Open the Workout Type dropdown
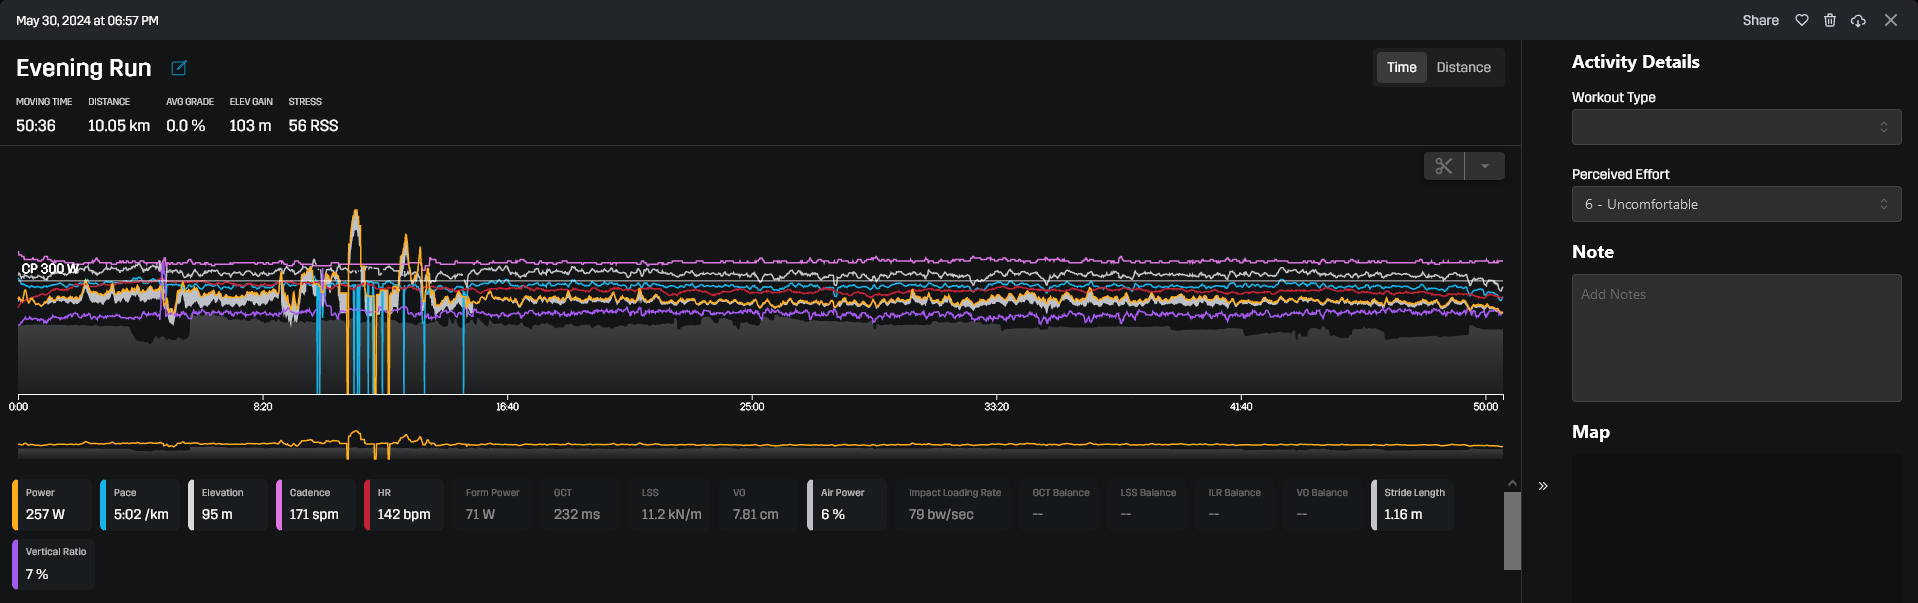 [x=1736, y=127]
